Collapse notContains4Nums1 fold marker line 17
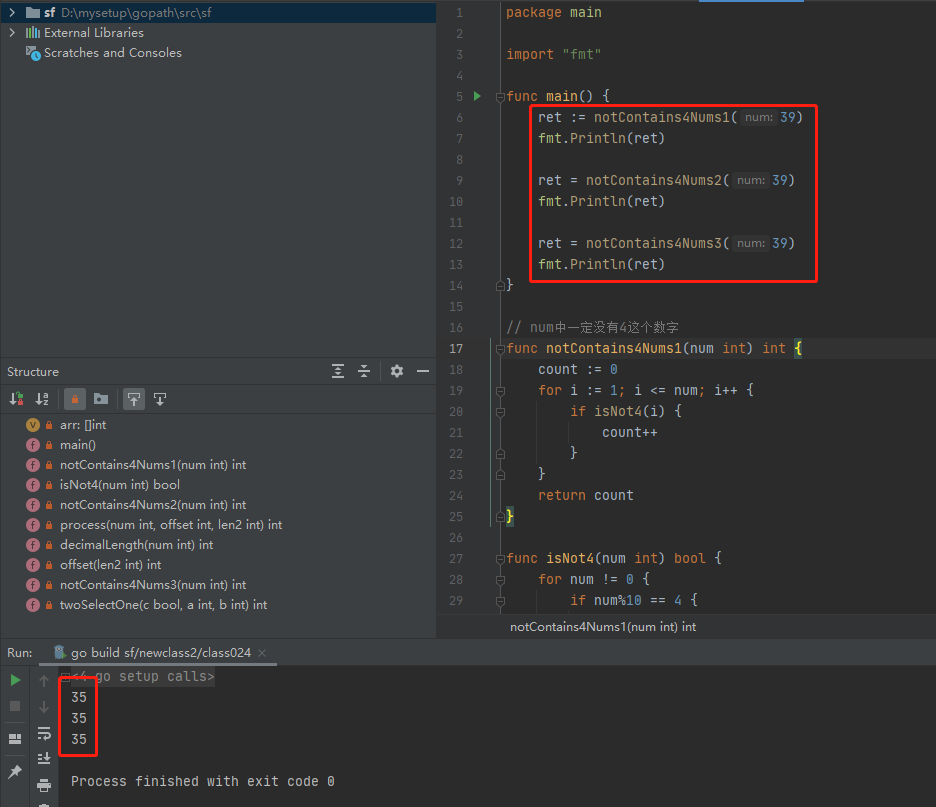The image size is (936, 807). click(500, 349)
